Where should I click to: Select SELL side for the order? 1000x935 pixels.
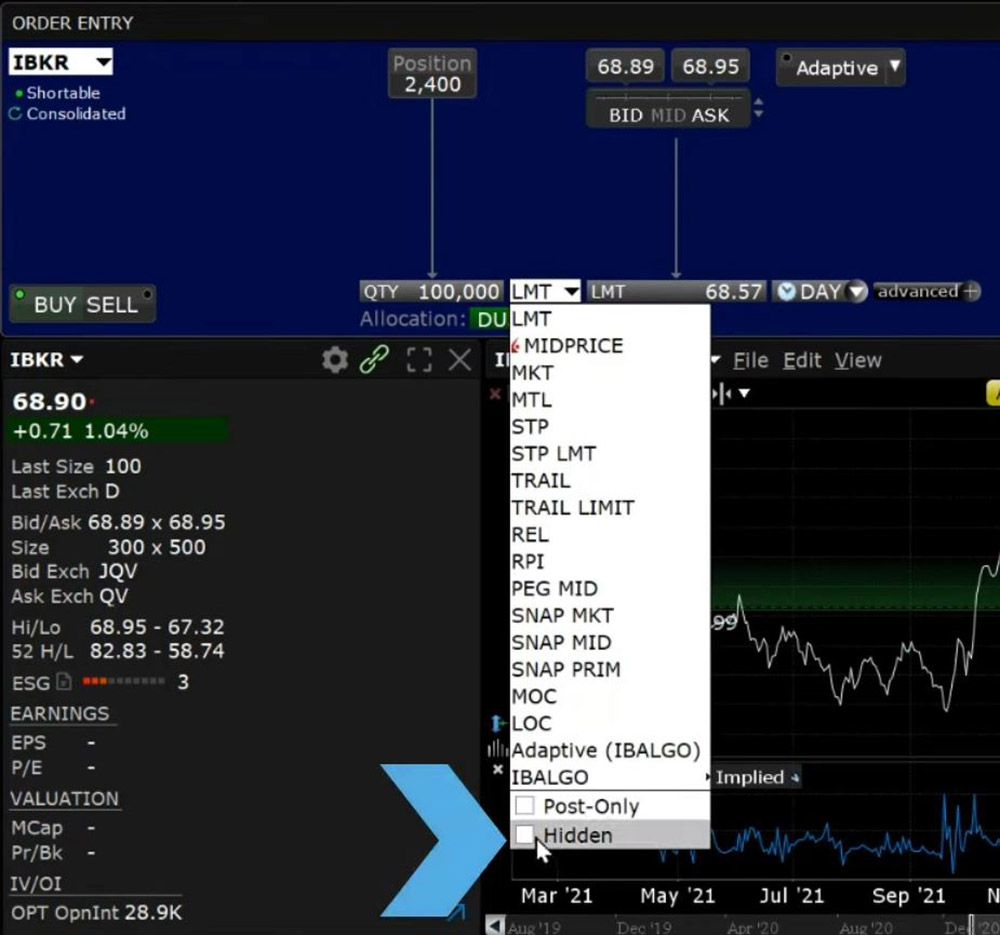point(112,304)
